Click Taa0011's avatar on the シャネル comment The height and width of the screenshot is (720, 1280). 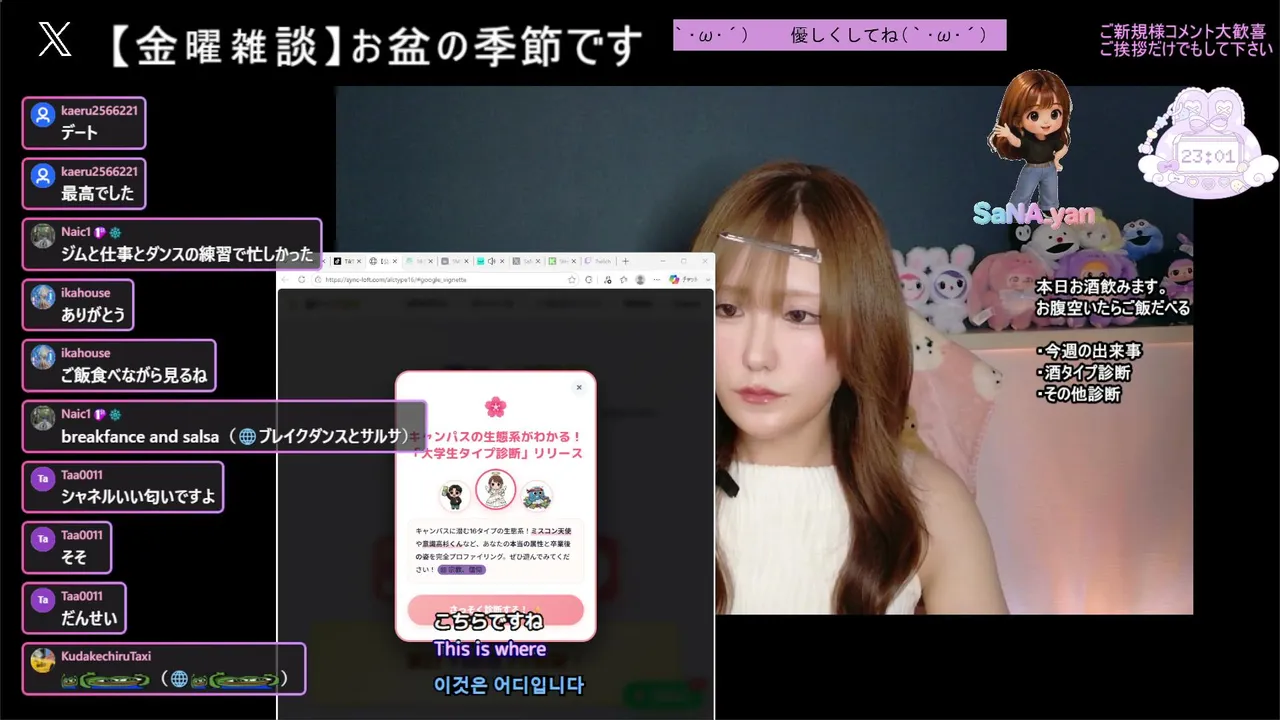(x=43, y=478)
